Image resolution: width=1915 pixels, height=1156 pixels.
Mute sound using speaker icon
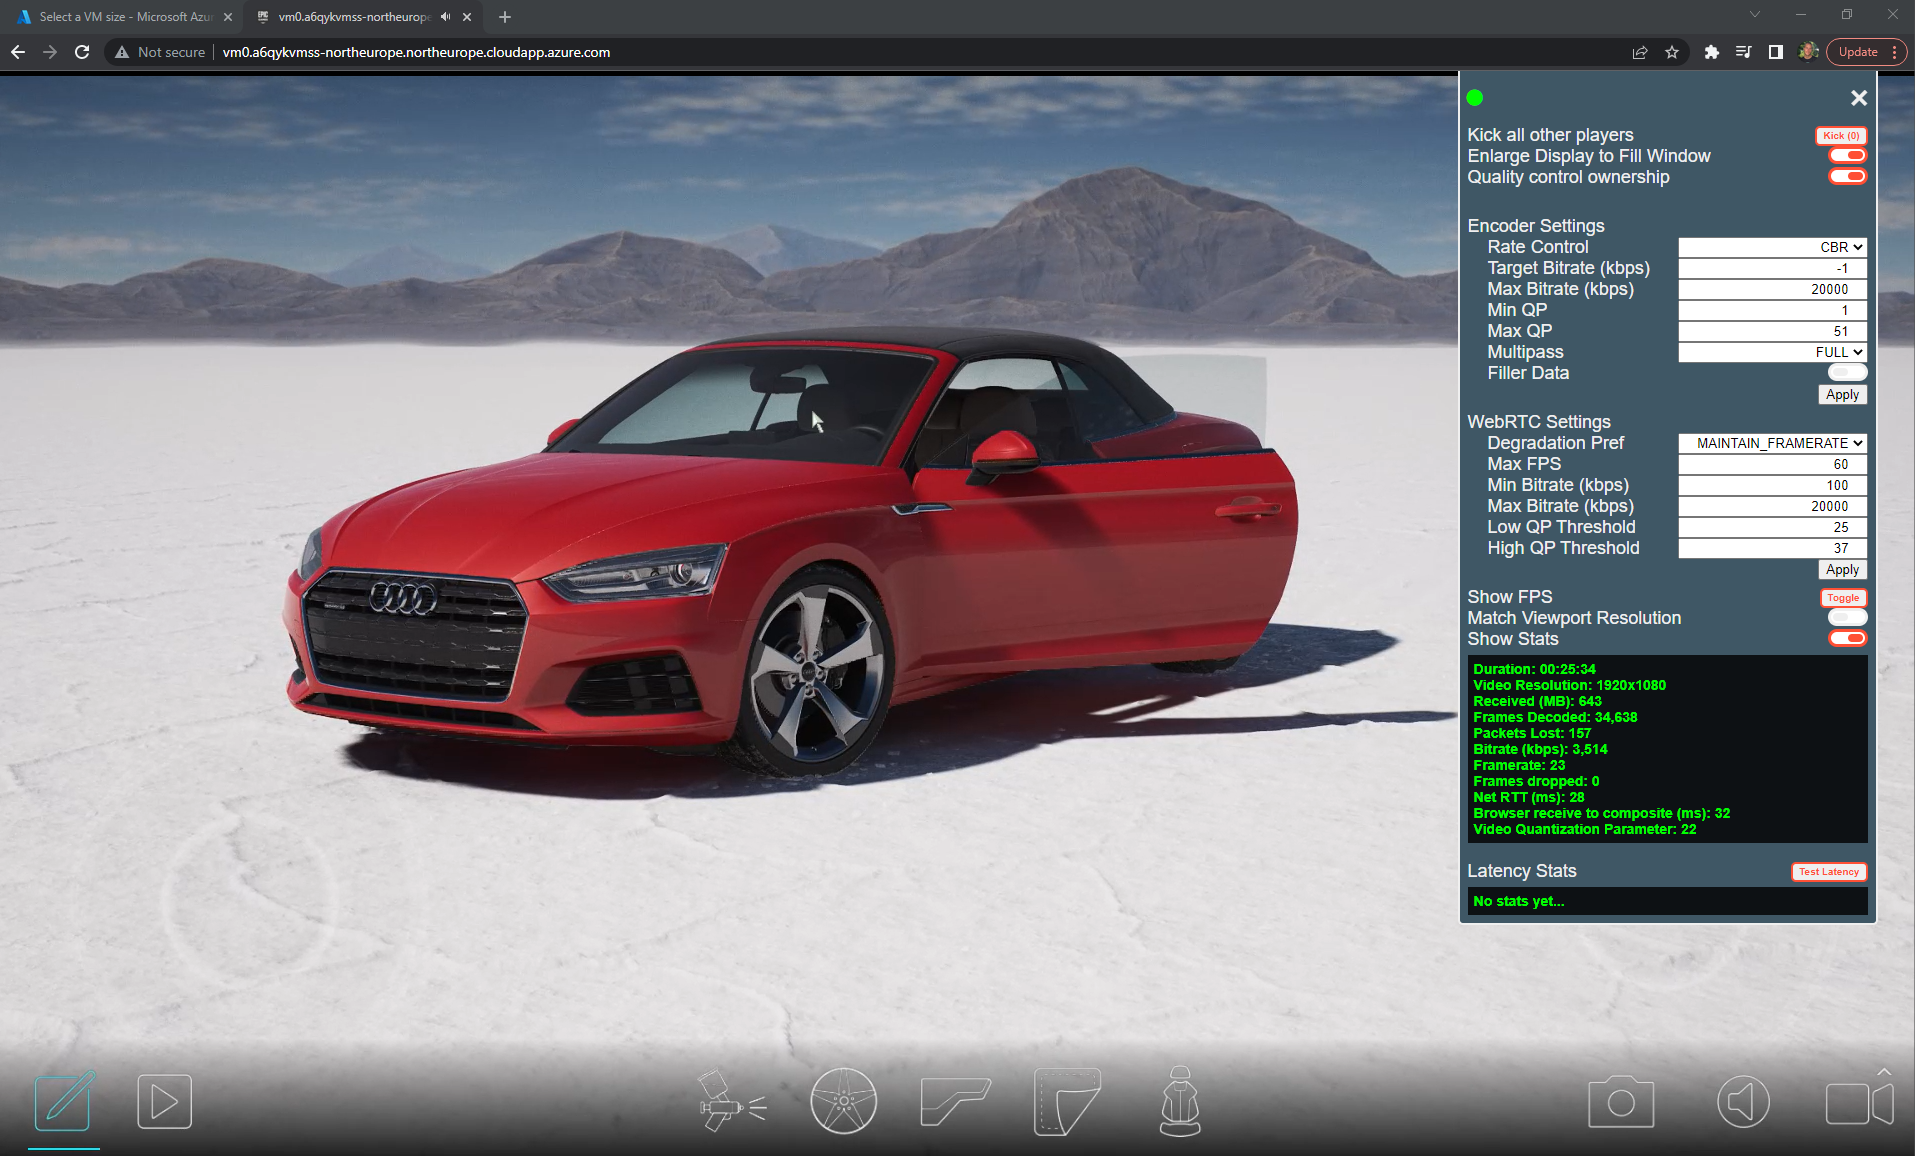tap(1743, 1102)
